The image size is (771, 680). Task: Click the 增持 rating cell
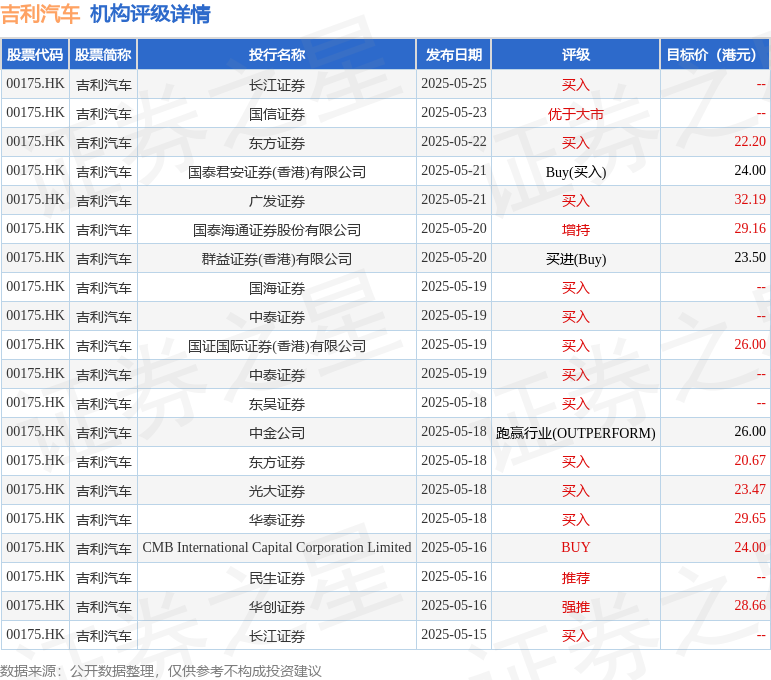pyautogui.click(x=576, y=230)
